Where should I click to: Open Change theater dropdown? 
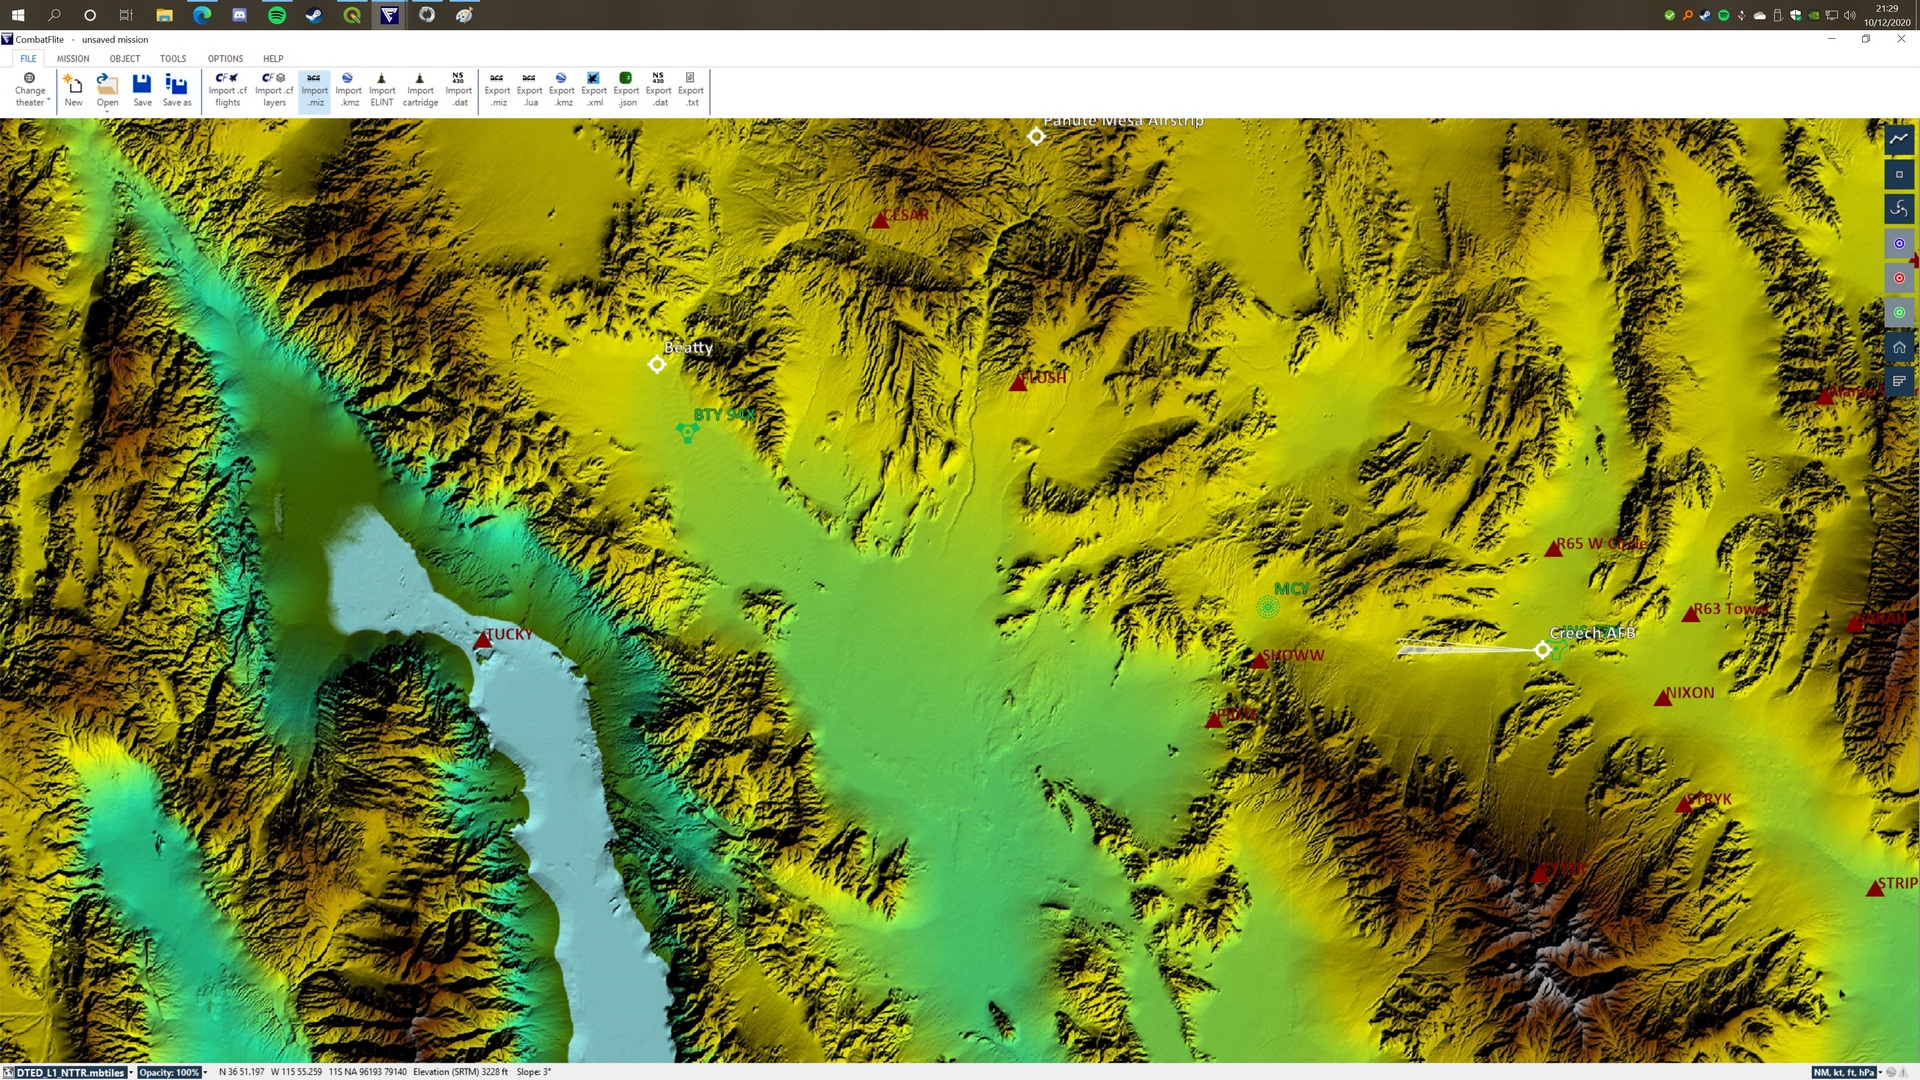(30, 90)
